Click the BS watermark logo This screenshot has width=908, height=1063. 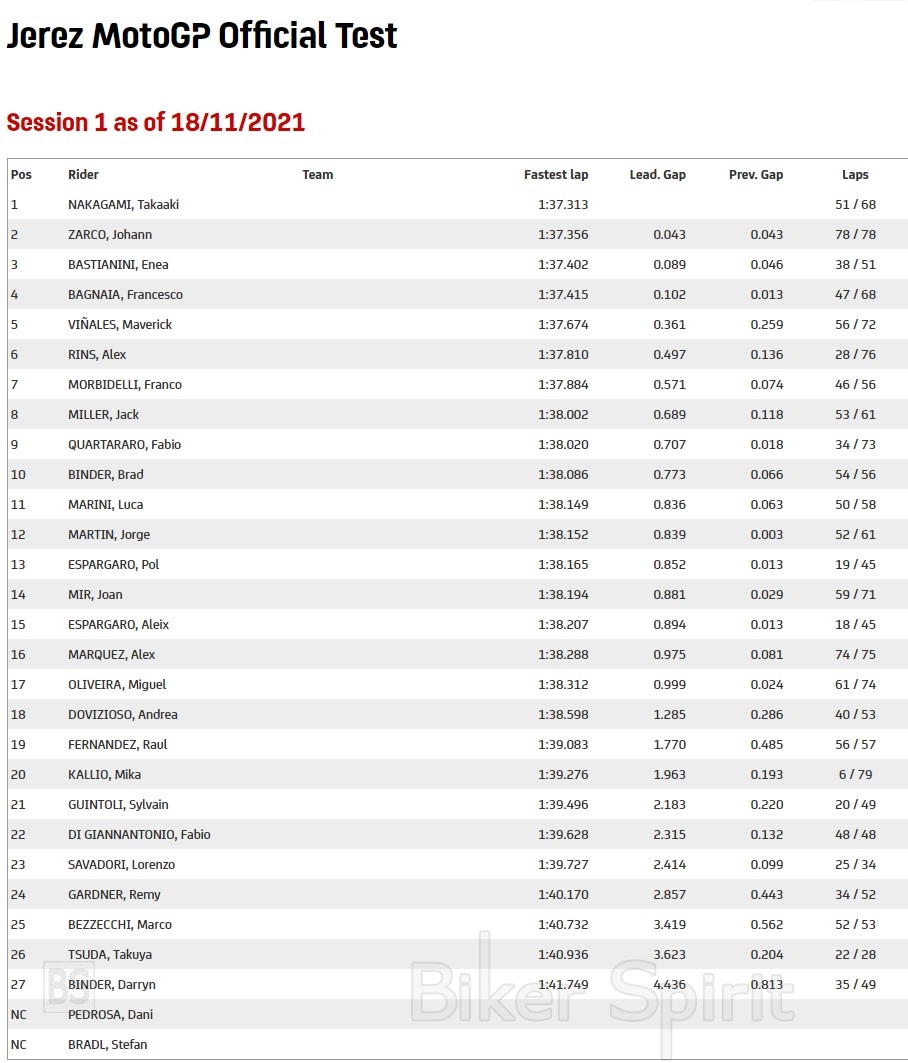[70, 985]
